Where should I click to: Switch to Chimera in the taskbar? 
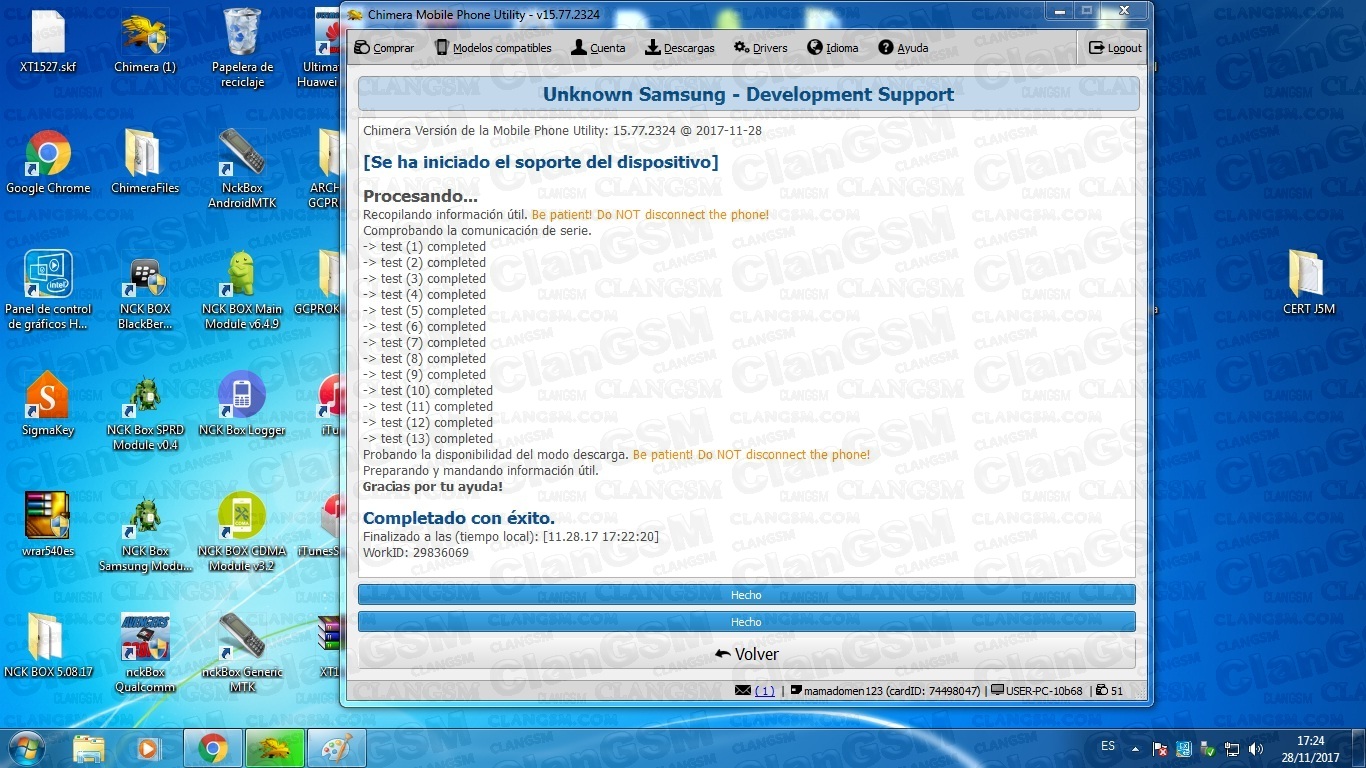(274, 748)
